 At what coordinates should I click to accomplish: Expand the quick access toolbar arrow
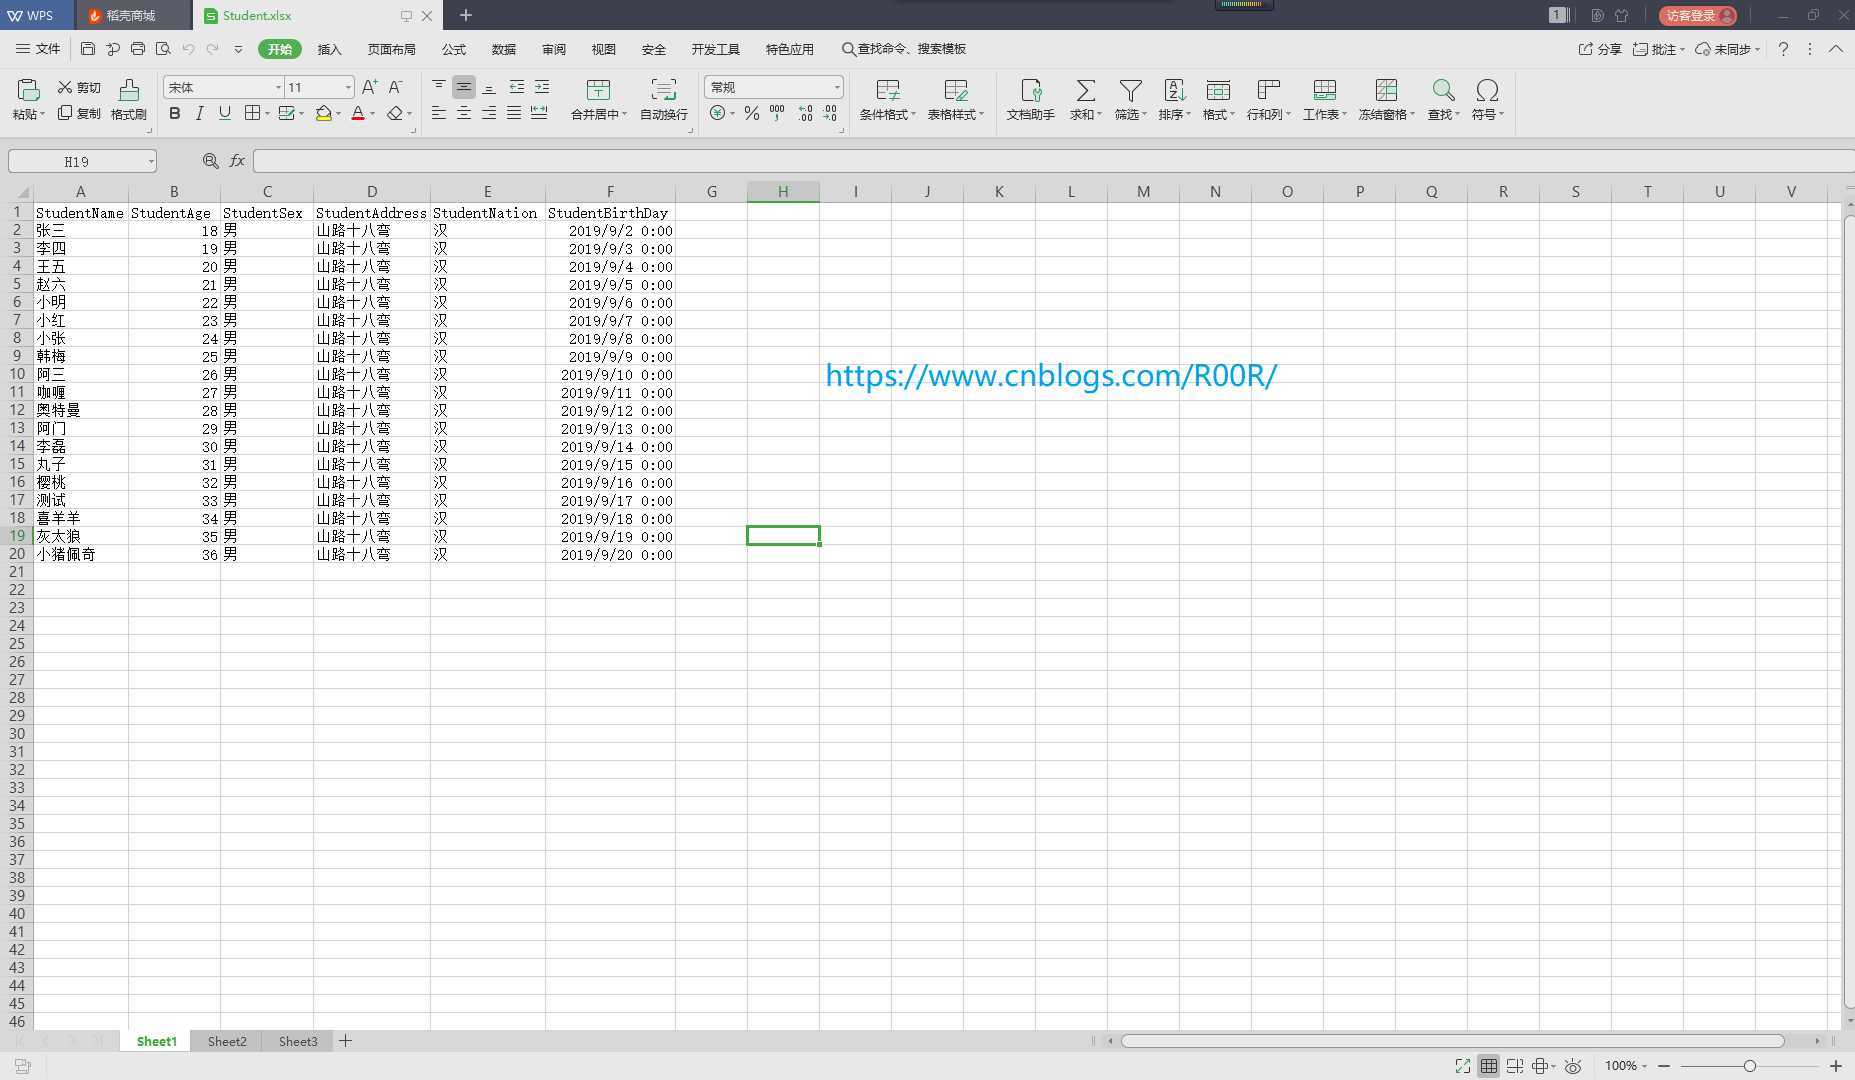238,49
